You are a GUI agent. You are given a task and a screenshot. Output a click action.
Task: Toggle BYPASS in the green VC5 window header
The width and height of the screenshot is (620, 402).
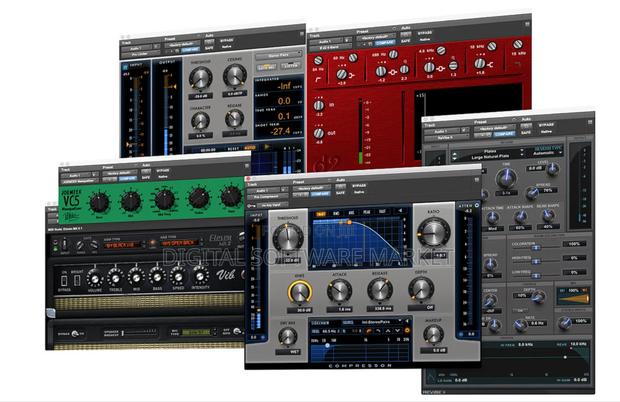pos(163,170)
